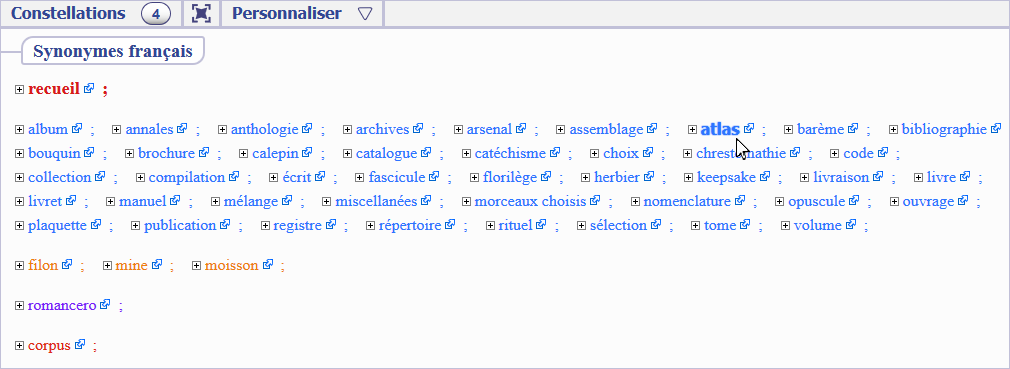Open external link icon beside keepsake
The height and width of the screenshot is (369, 1010).
pyautogui.click(x=765, y=176)
